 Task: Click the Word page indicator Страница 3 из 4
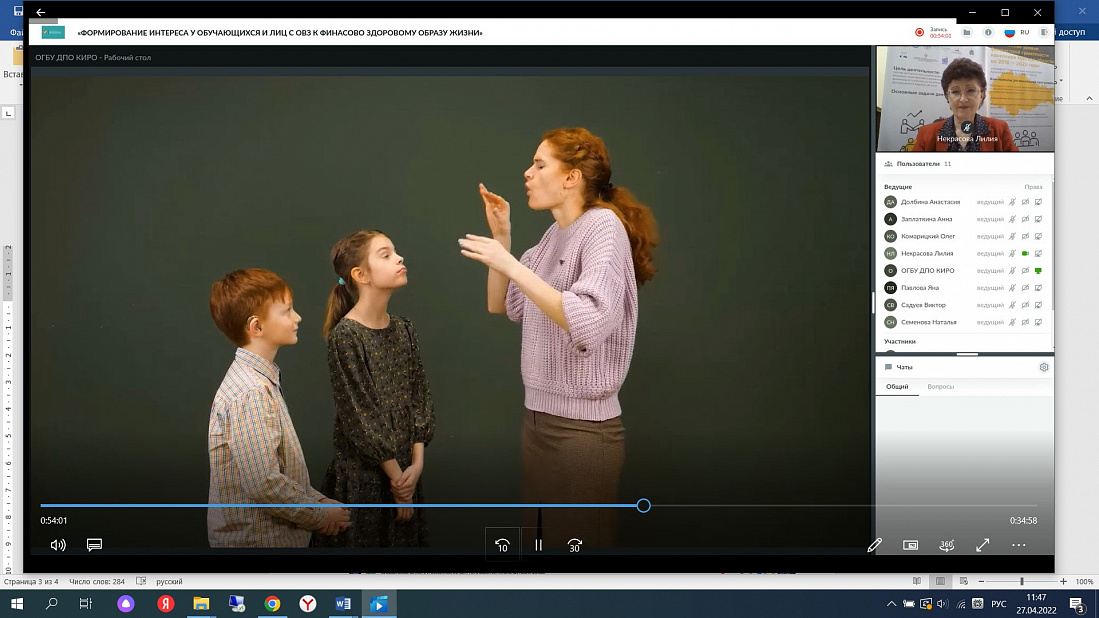(32, 582)
